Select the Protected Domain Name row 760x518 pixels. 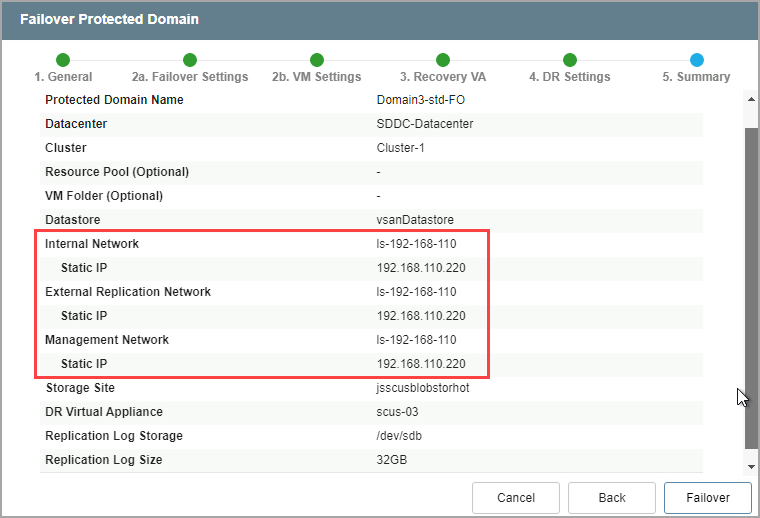(x=370, y=100)
